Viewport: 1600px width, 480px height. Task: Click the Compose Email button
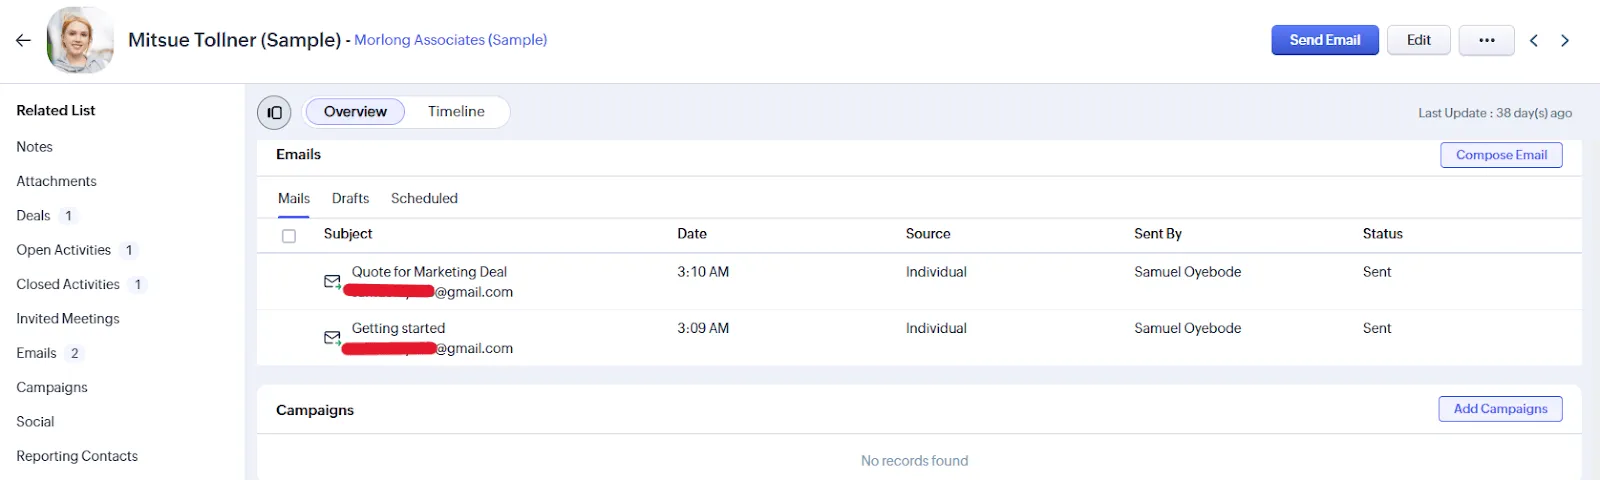point(1501,155)
